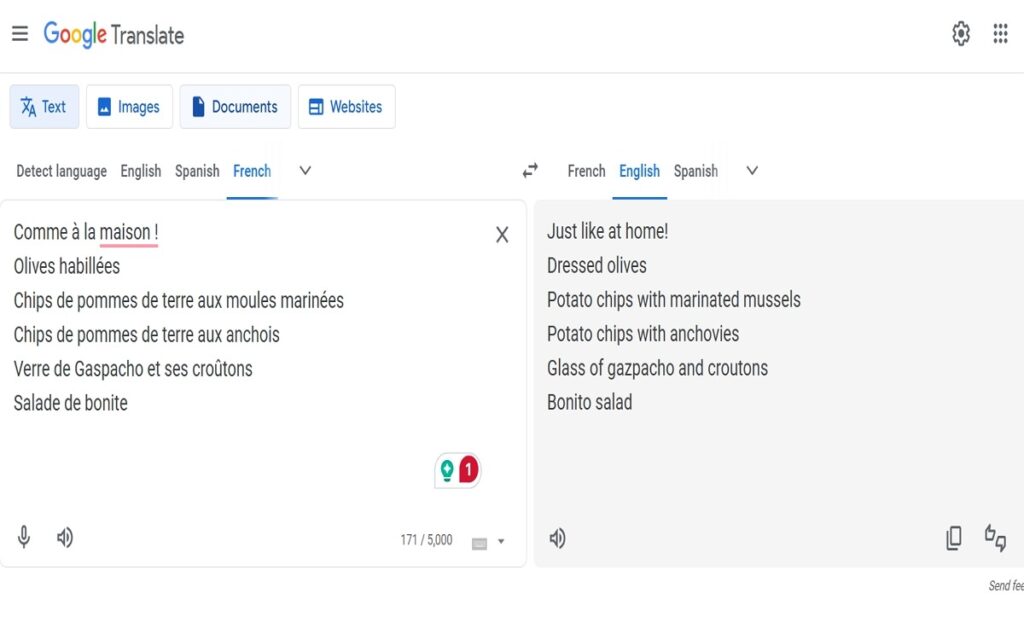
Task: Rate this translation thumbs icon
Action: click(x=995, y=538)
